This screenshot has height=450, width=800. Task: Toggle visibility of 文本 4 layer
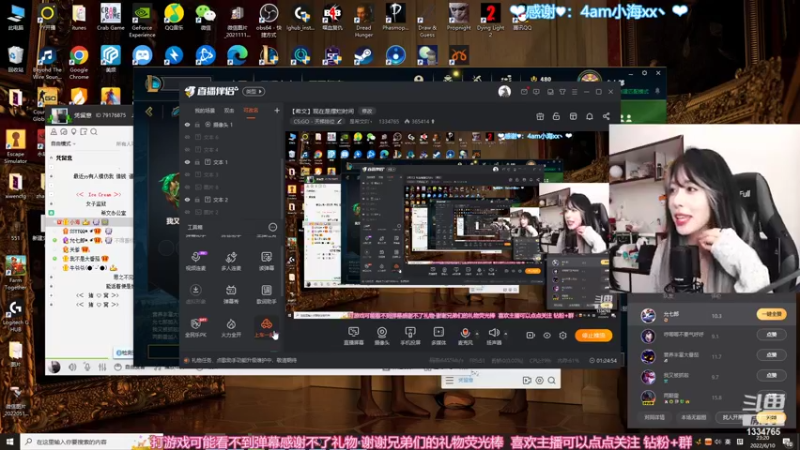coord(187,149)
